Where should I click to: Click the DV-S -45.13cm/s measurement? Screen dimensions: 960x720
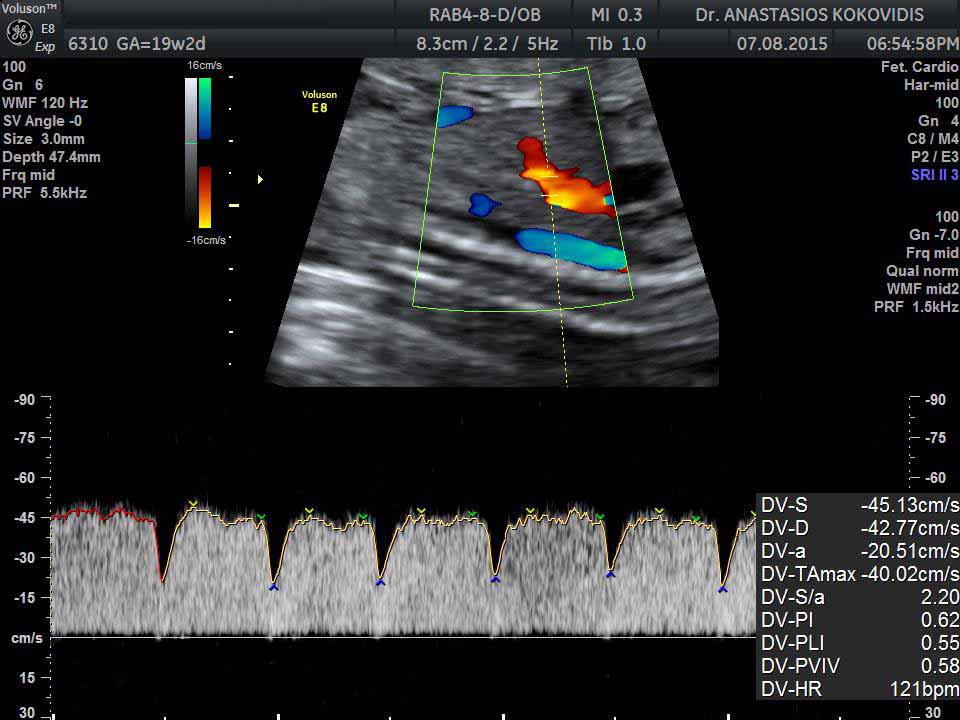[x=860, y=505]
